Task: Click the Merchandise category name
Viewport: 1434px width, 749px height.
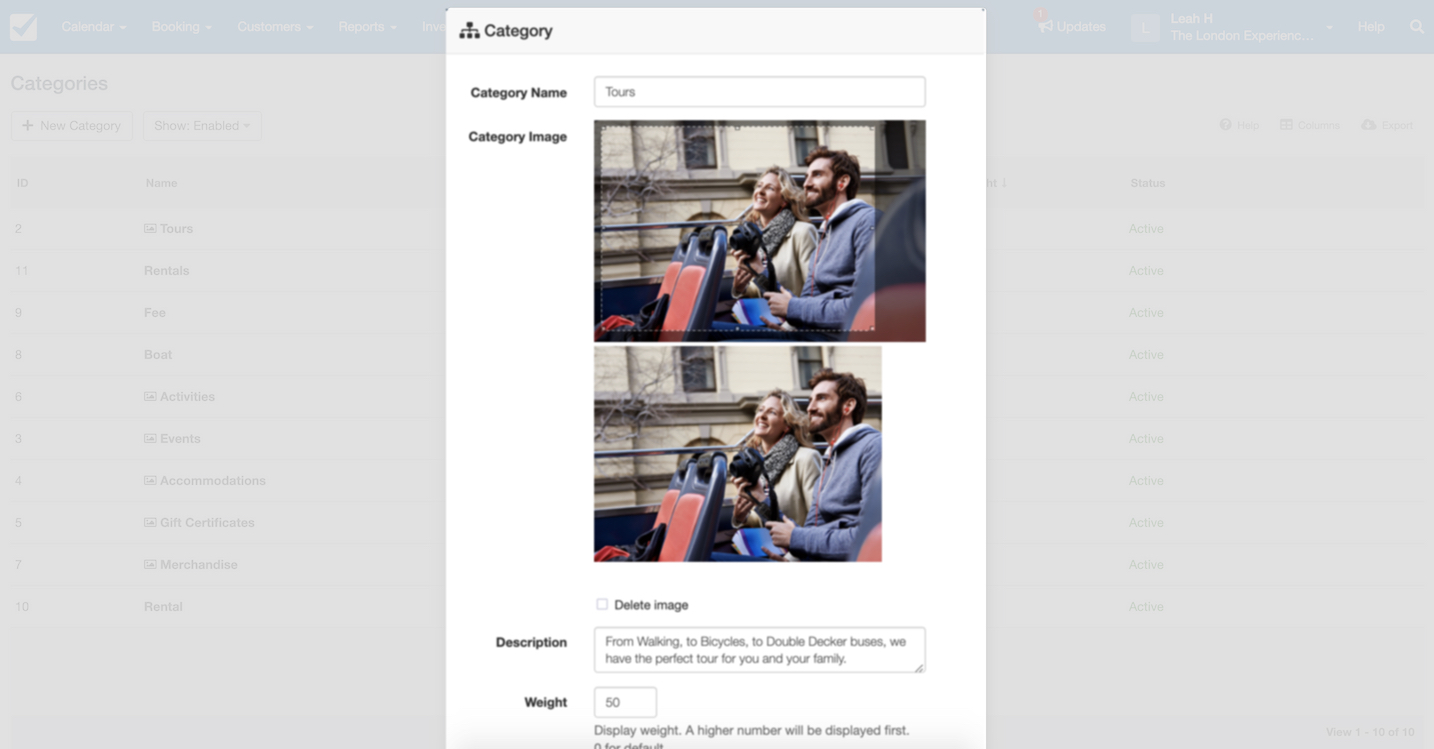Action: tap(199, 565)
